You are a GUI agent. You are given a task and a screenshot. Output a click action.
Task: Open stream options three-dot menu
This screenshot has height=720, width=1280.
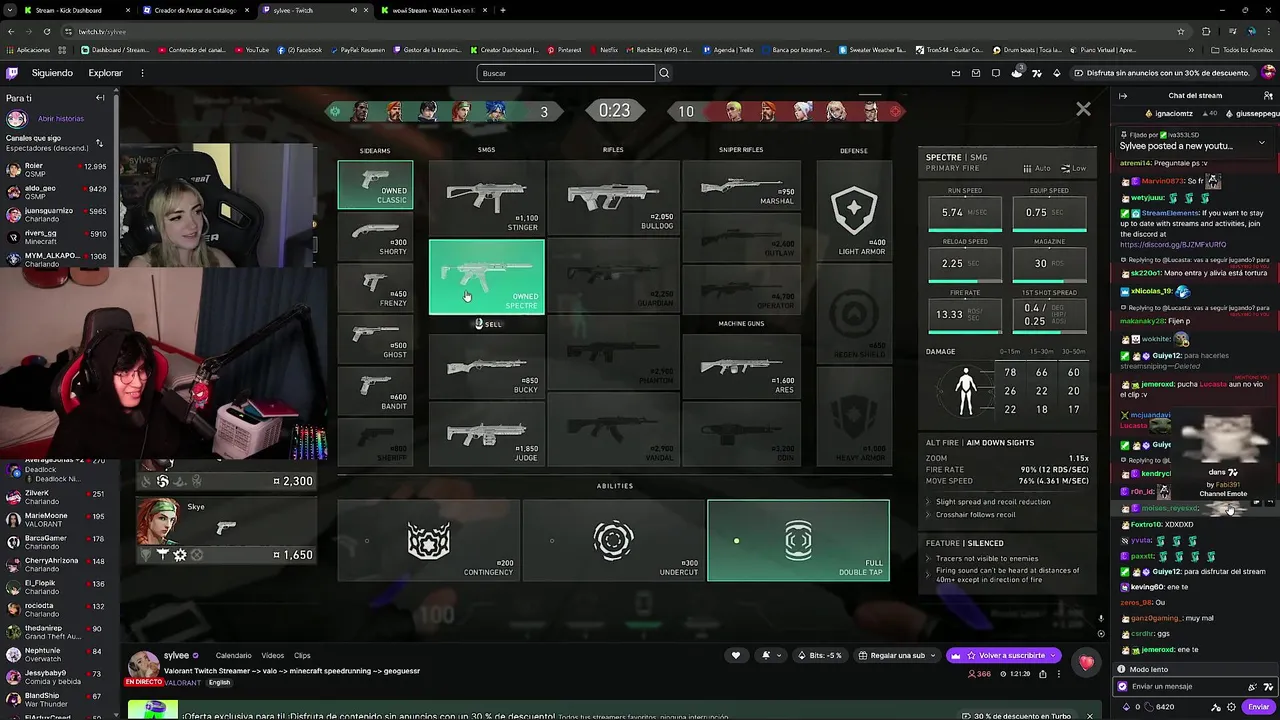pos(1059,674)
